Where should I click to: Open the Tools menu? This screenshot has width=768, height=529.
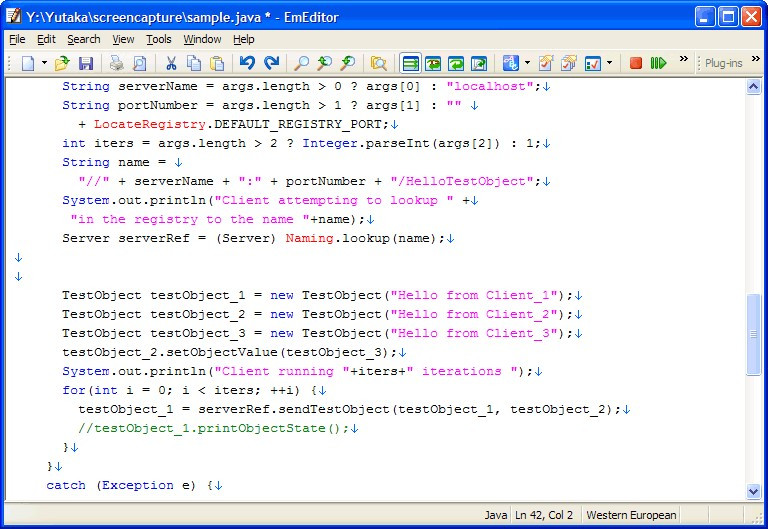pyautogui.click(x=159, y=39)
